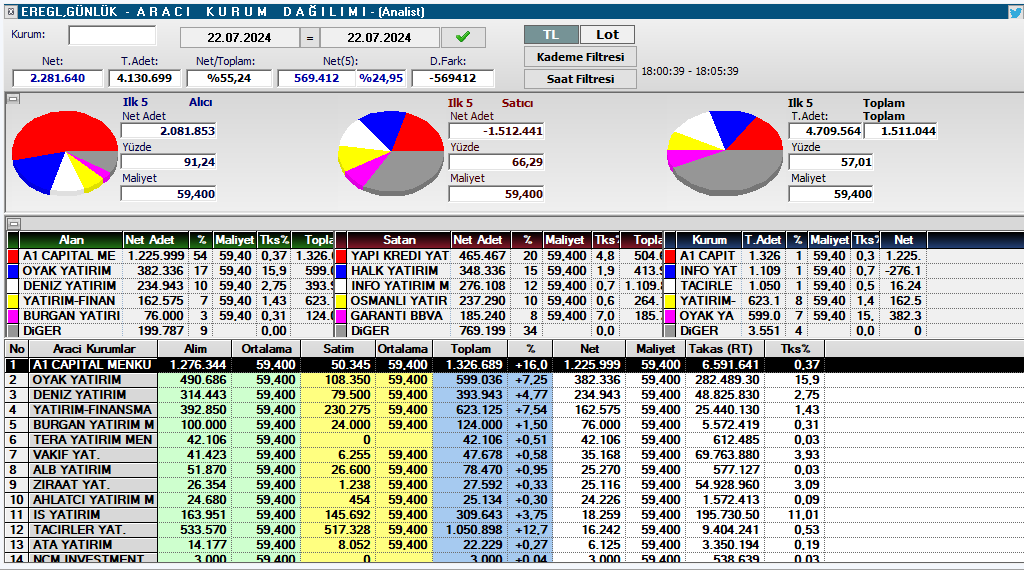Select the VAKIF YAT. row
The height and width of the screenshot is (570, 1024).
click(513, 455)
